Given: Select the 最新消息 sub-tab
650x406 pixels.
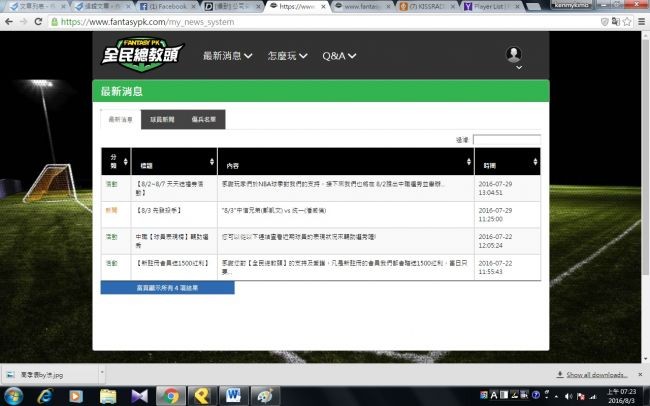Looking at the screenshot, I should 121,119.
